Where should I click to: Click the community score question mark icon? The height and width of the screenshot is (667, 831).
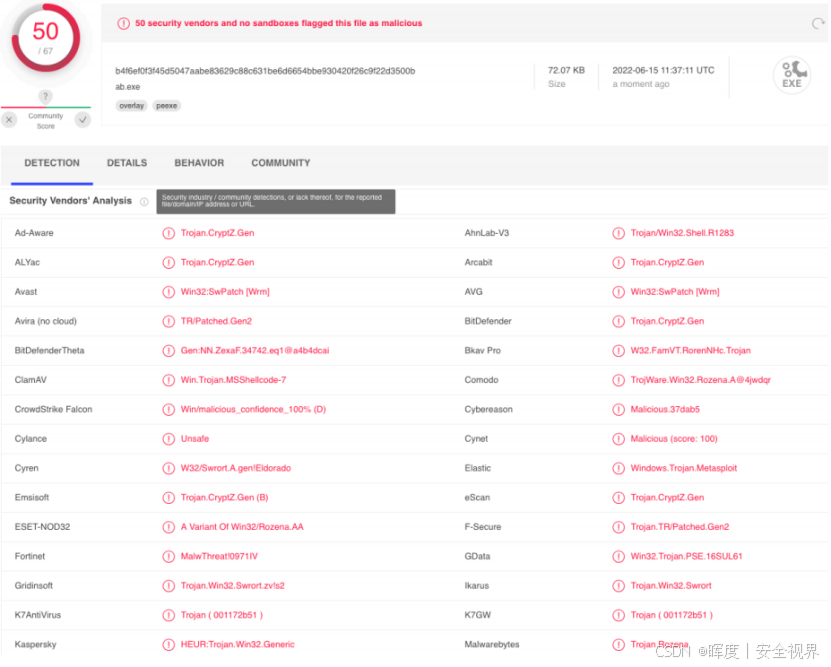coord(46,96)
